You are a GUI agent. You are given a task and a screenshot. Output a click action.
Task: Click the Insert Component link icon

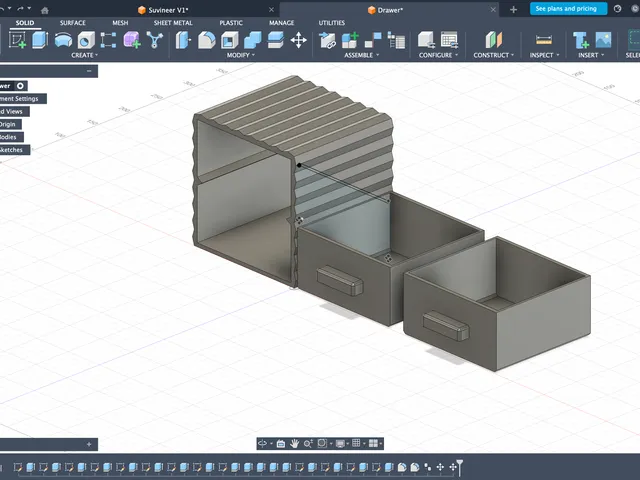327,40
